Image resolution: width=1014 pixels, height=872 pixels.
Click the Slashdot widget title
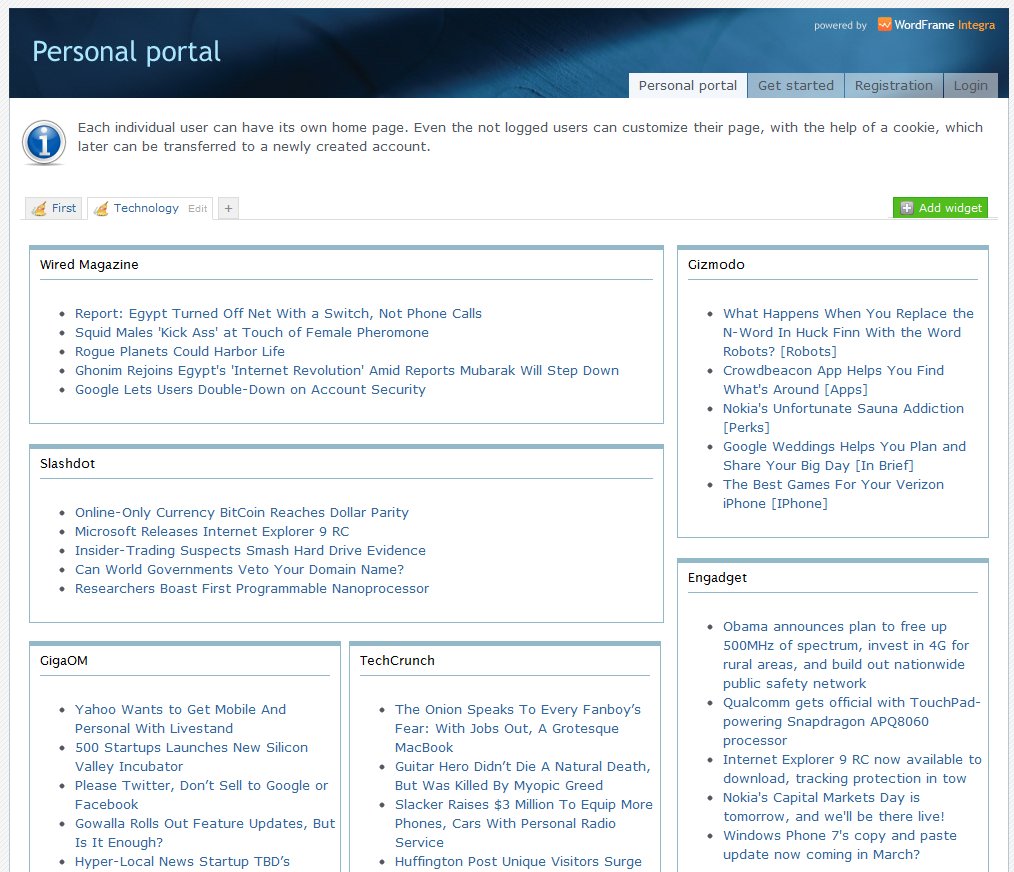[x=67, y=464]
